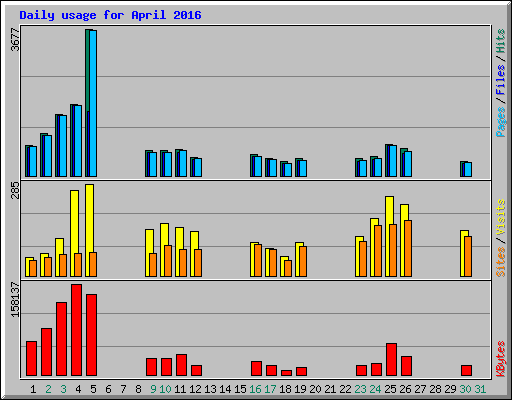Click day label 7 on the x-axis

(123, 389)
